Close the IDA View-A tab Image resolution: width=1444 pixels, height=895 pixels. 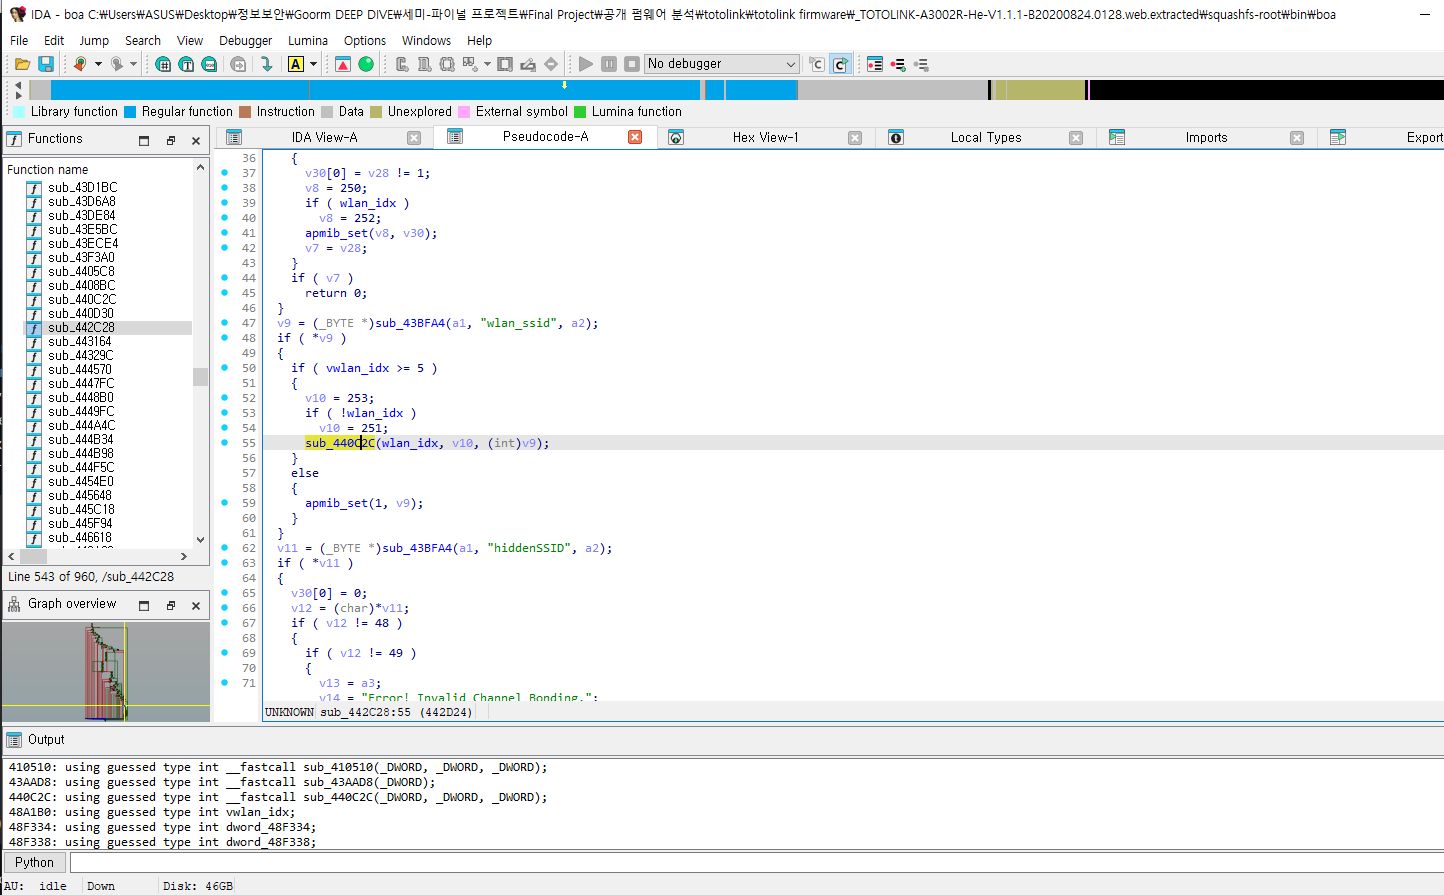(414, 138)
